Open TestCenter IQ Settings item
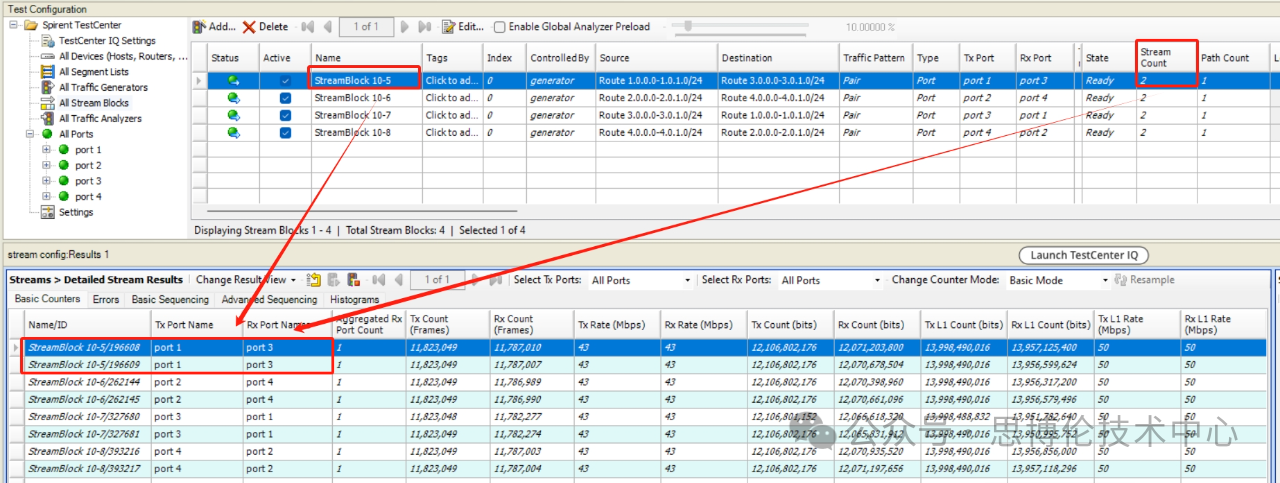Screen dimensions: 1280x483 [106, 41]
